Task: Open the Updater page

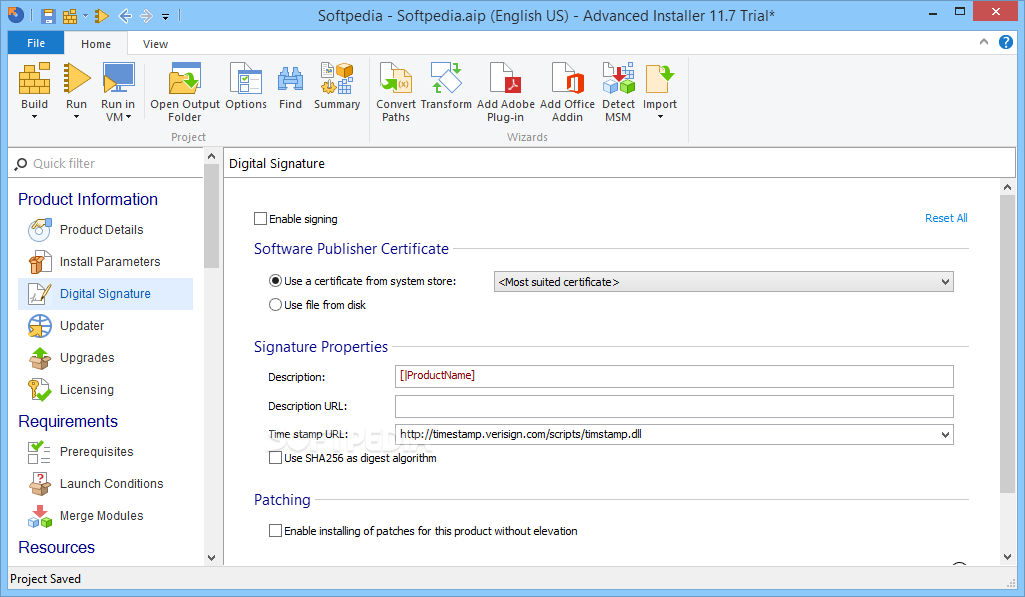Action: coord(105,326)
